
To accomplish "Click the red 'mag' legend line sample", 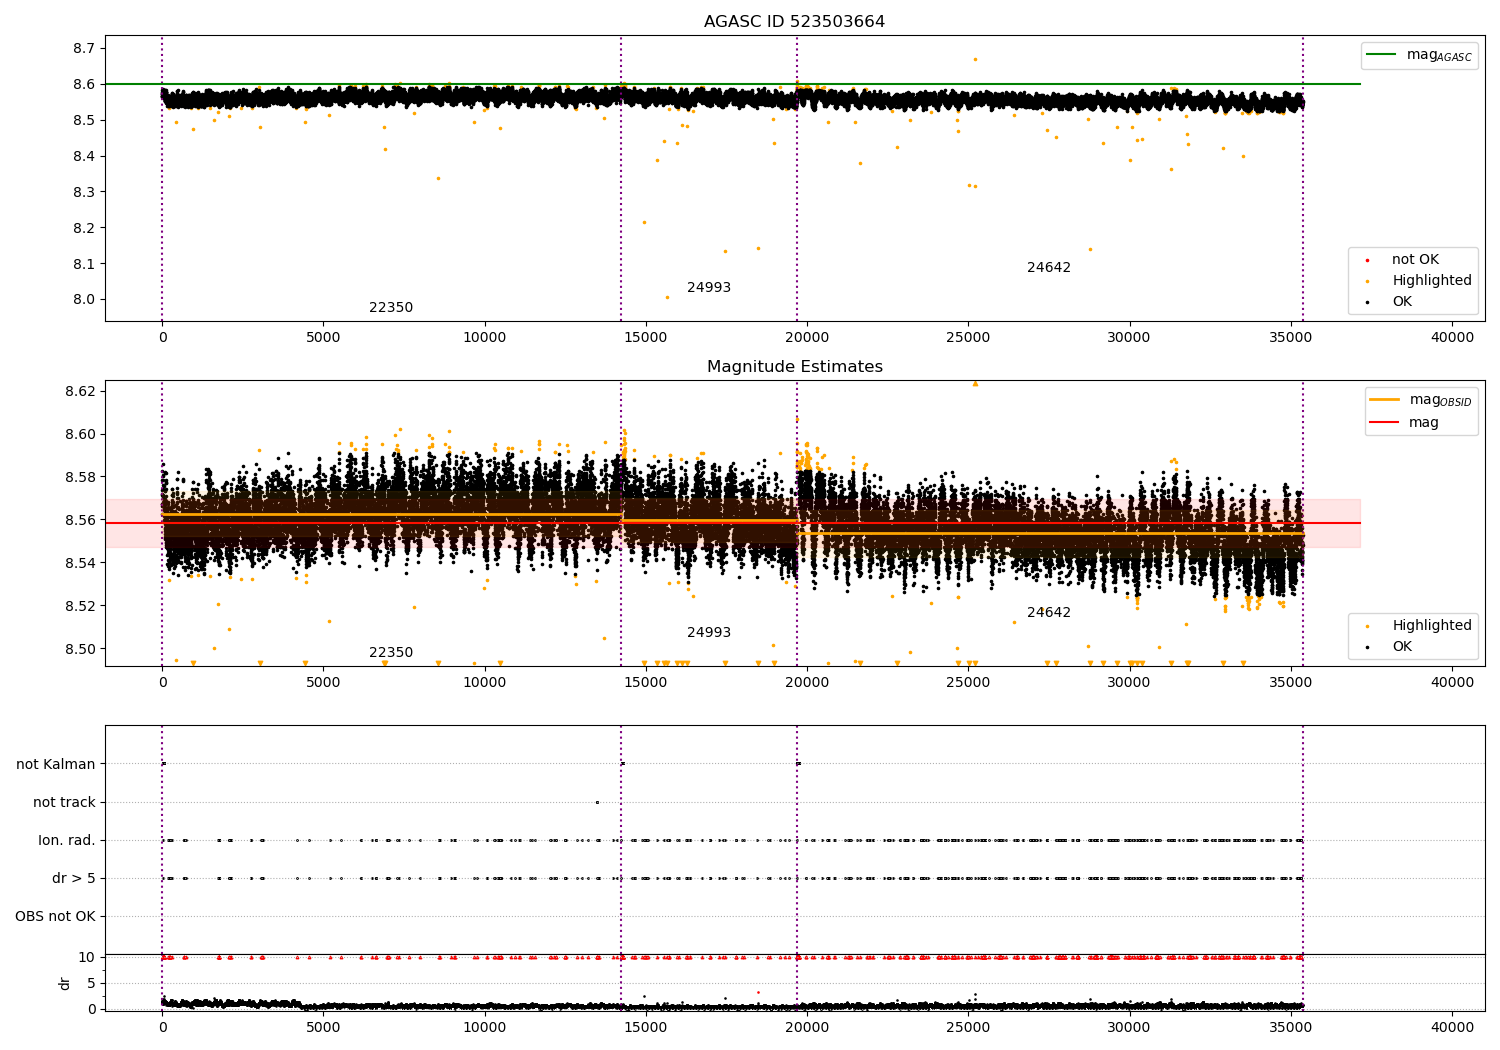I will (x=1384, y=422).
